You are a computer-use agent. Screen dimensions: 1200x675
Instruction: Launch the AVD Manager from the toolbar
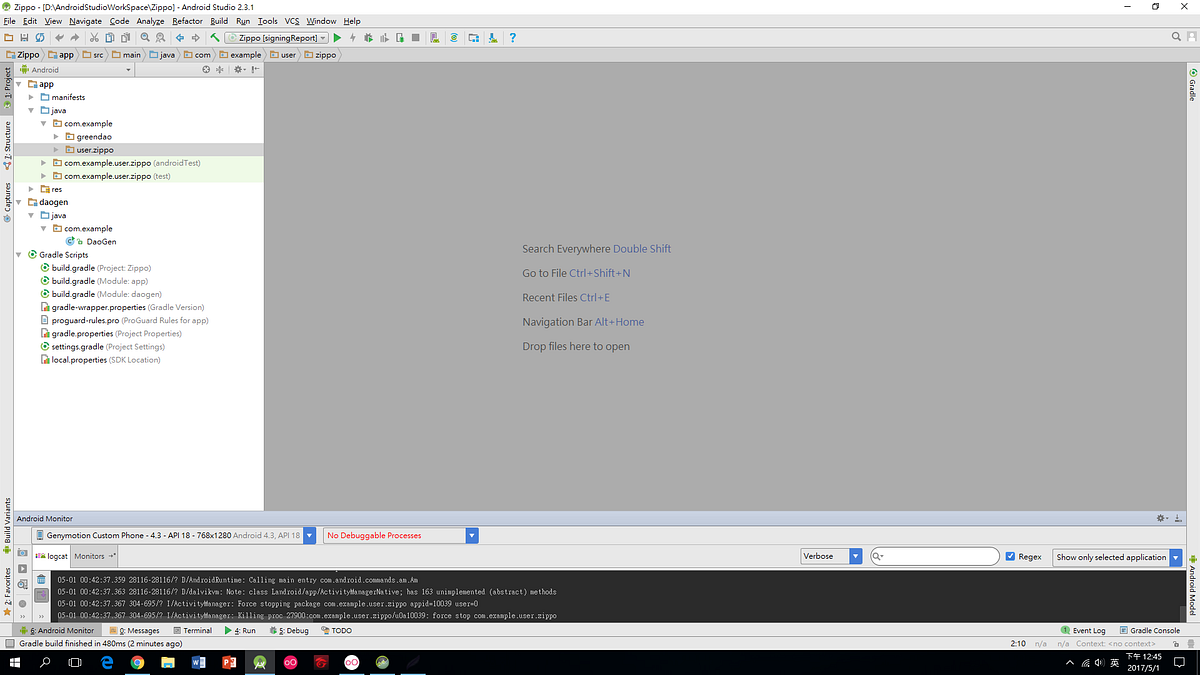tap(433, 37)
